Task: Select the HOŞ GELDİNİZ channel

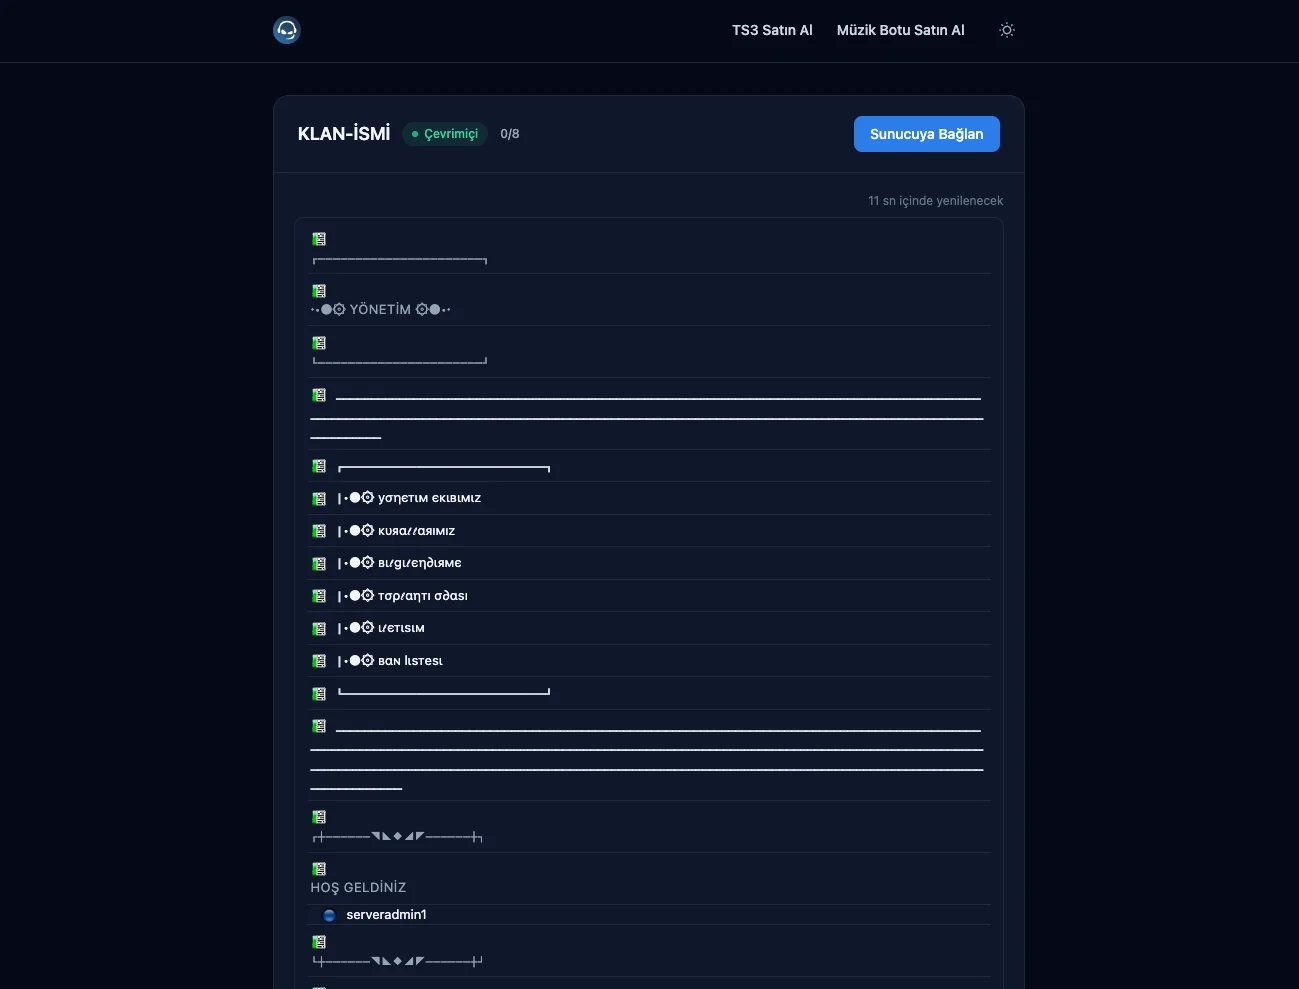Action: click(x=358, y=888)
